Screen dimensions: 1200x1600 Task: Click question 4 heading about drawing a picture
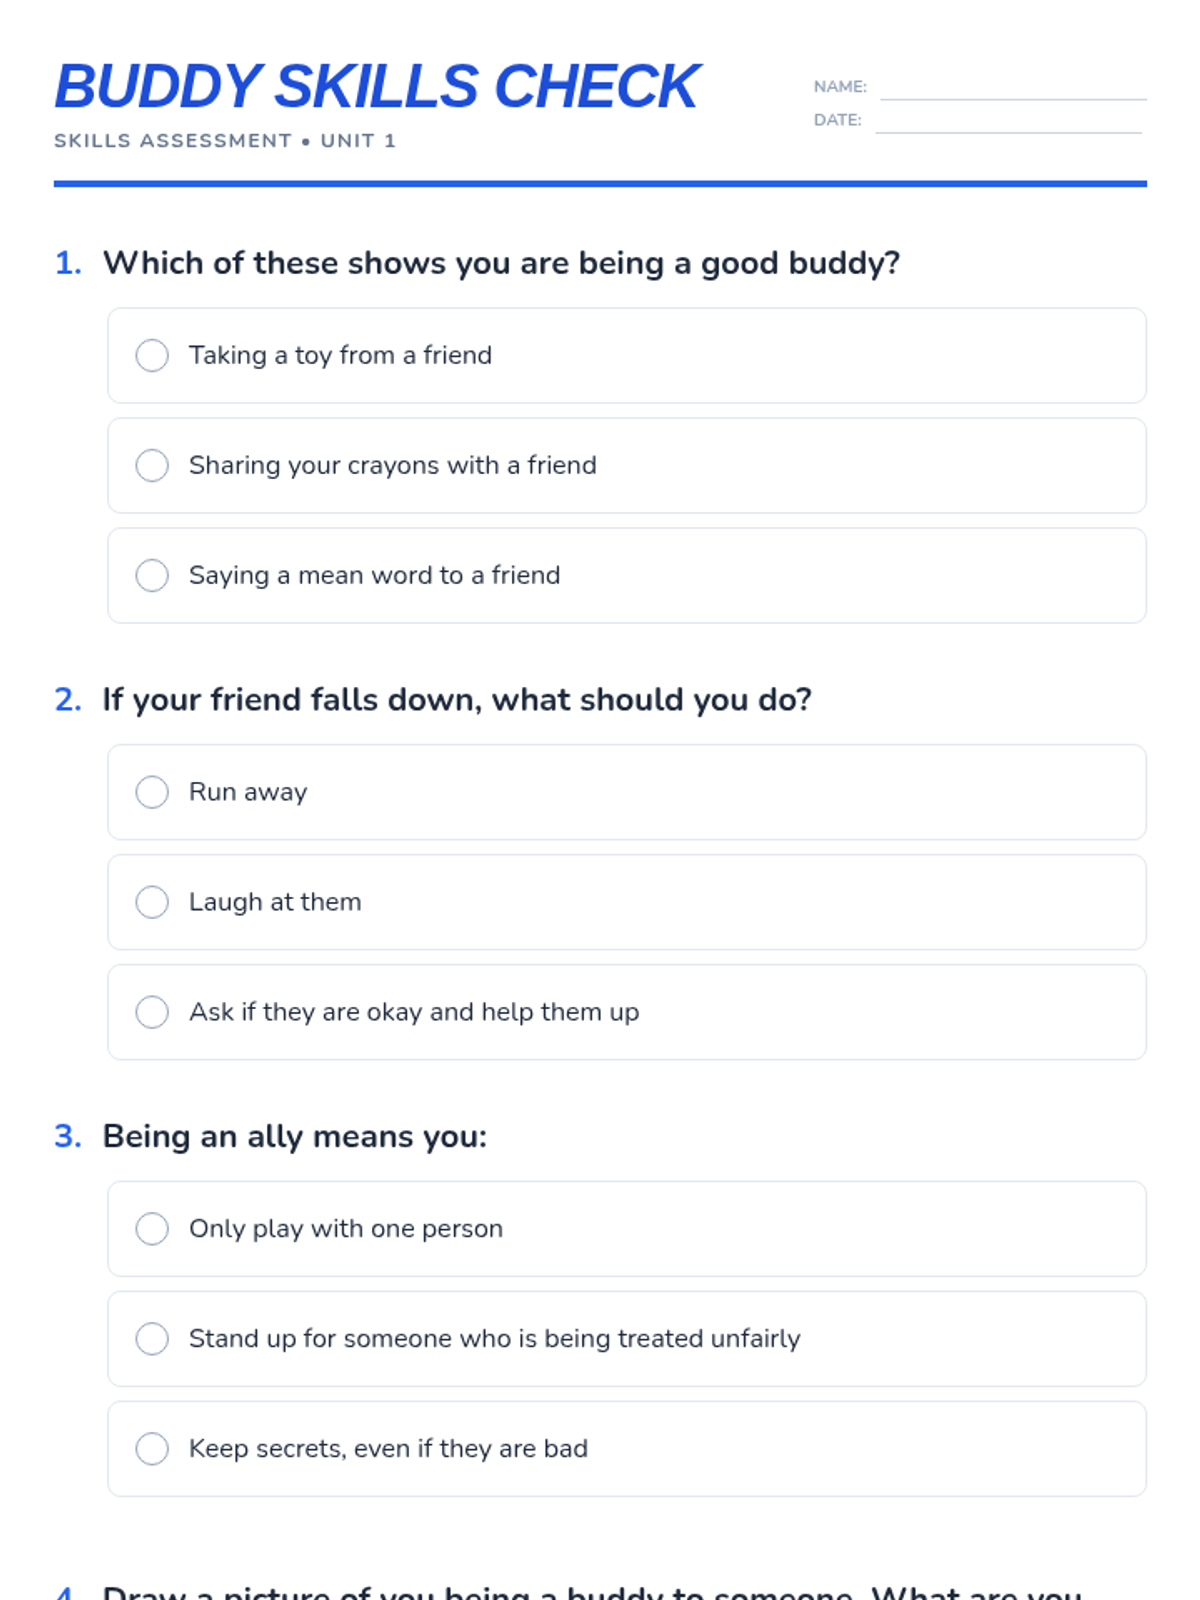point(592,1592)
